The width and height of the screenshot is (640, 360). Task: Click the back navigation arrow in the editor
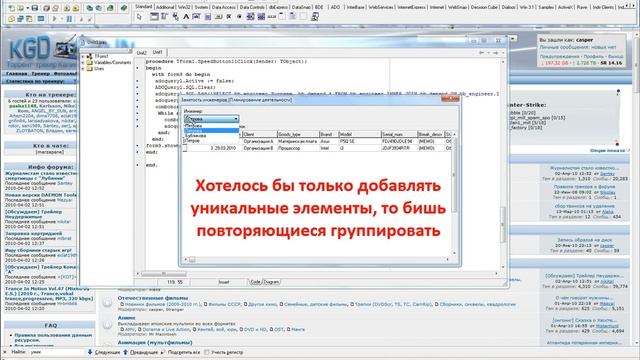click(482, 53)
